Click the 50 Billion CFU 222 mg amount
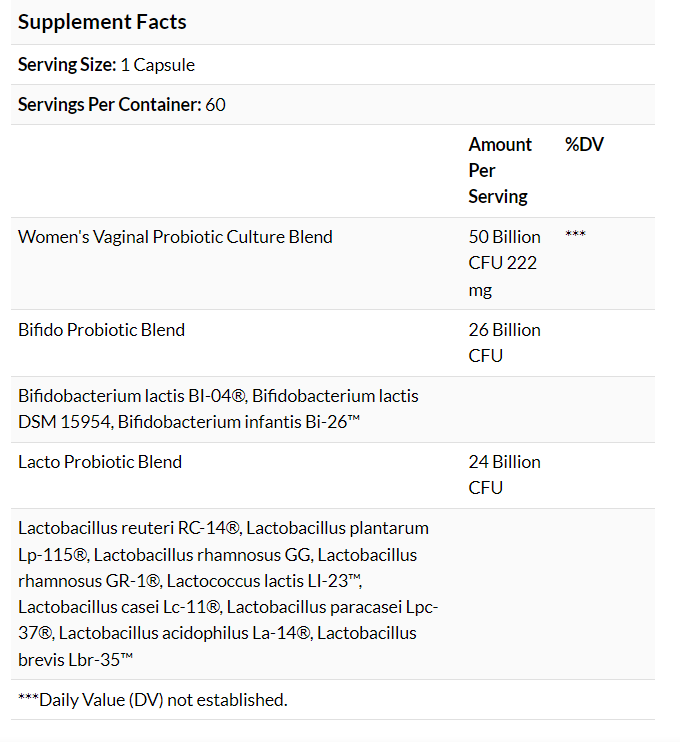The width and height of the screenshot is (680, 742). point(504,263)
